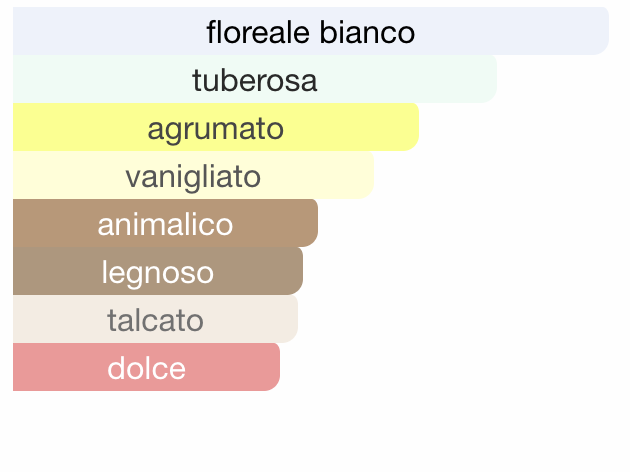Pick the pale green tuberosa bar
630x472 pixels.
tap(255, 79)
